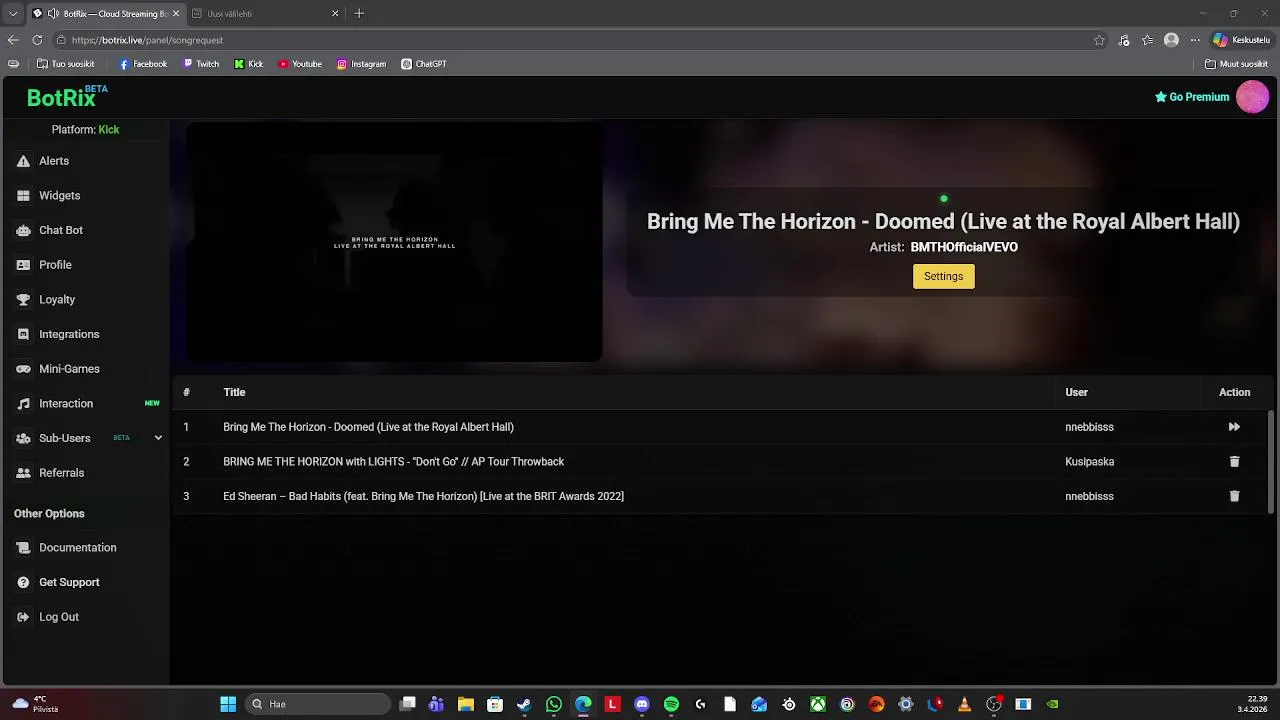The height and width of the screenshot is (720, 1280).
Task: Open the Interaction section
Action: pos(66,404)
